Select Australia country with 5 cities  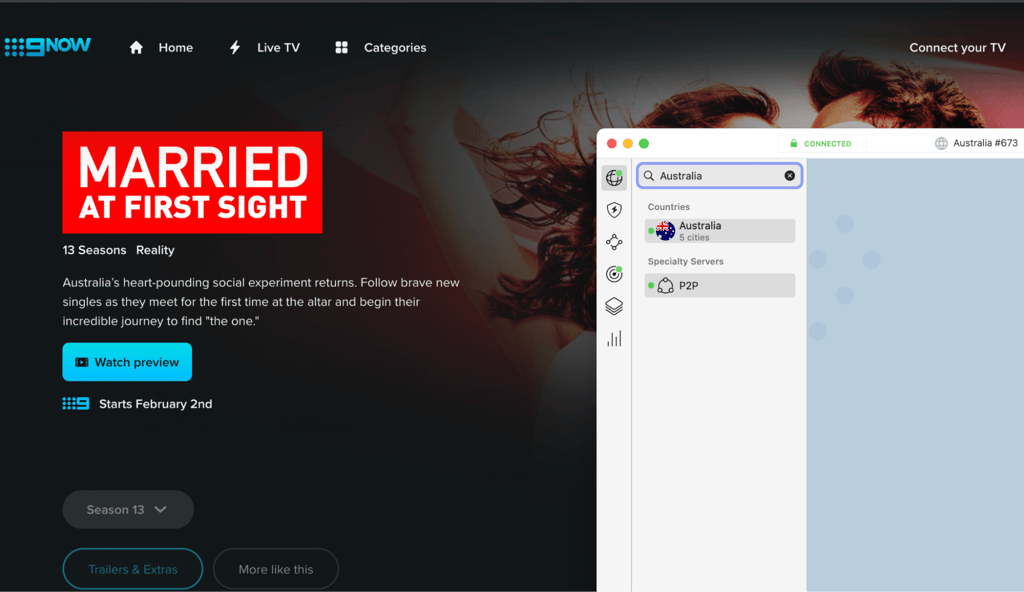click(720, 231)
